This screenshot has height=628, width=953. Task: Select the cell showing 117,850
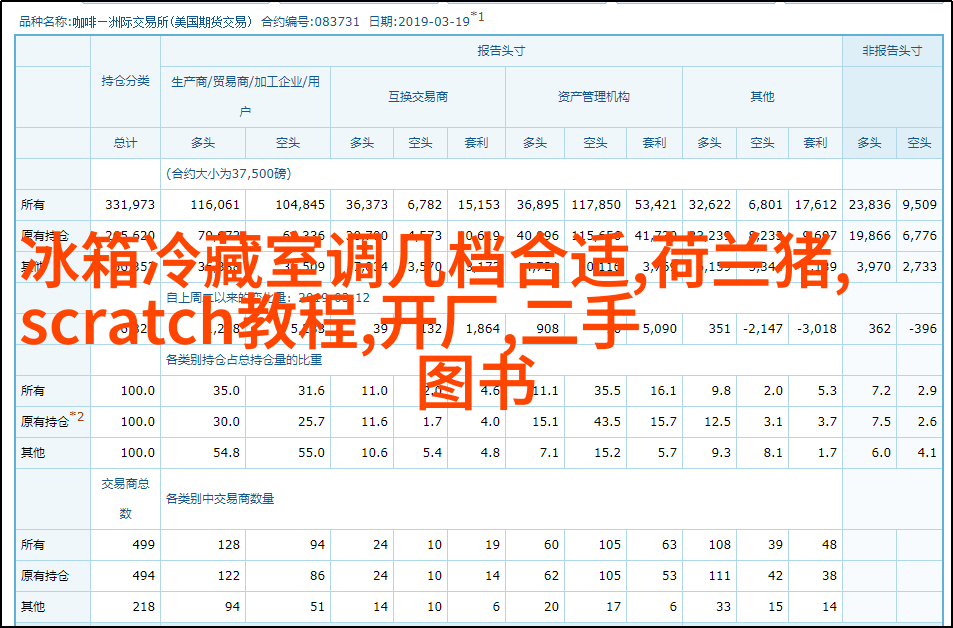click(x=596, y=204)
